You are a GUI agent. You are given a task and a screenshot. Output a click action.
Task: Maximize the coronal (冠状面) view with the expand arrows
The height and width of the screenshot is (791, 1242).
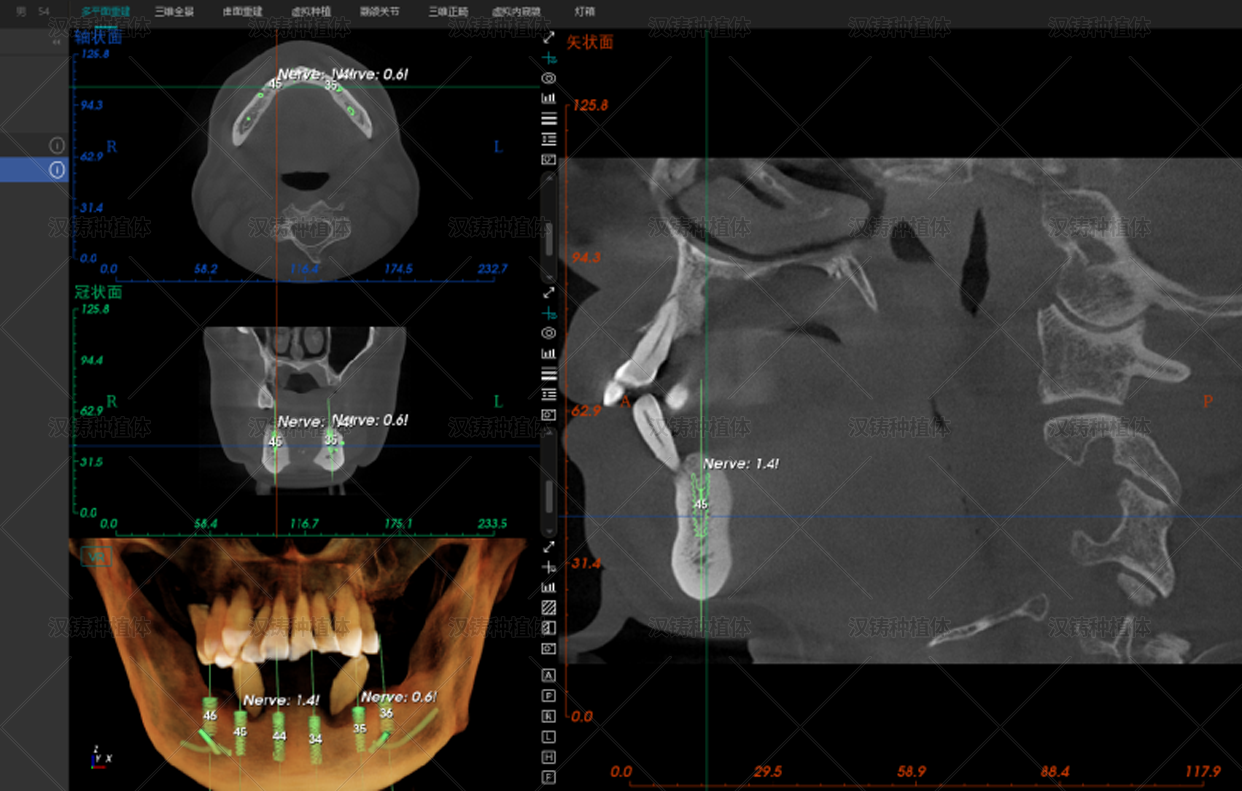[548, 293]
